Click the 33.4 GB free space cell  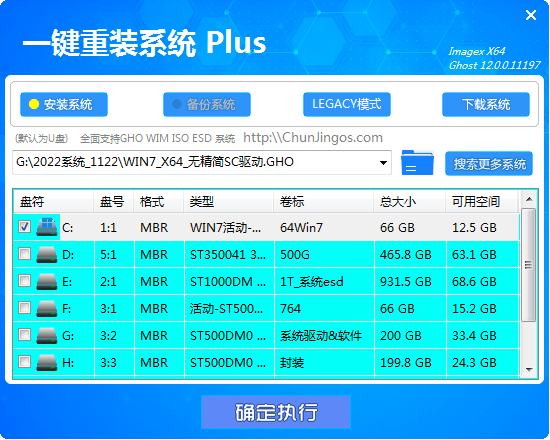[483, 336]
